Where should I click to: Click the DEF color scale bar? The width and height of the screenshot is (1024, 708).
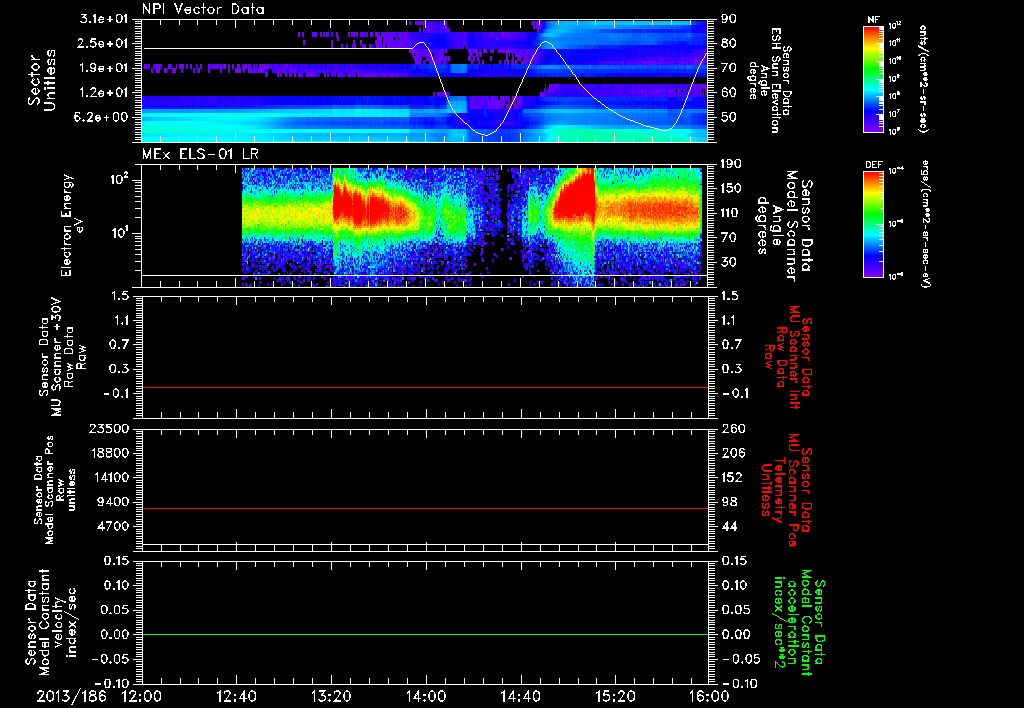click(x=874, y=223)
